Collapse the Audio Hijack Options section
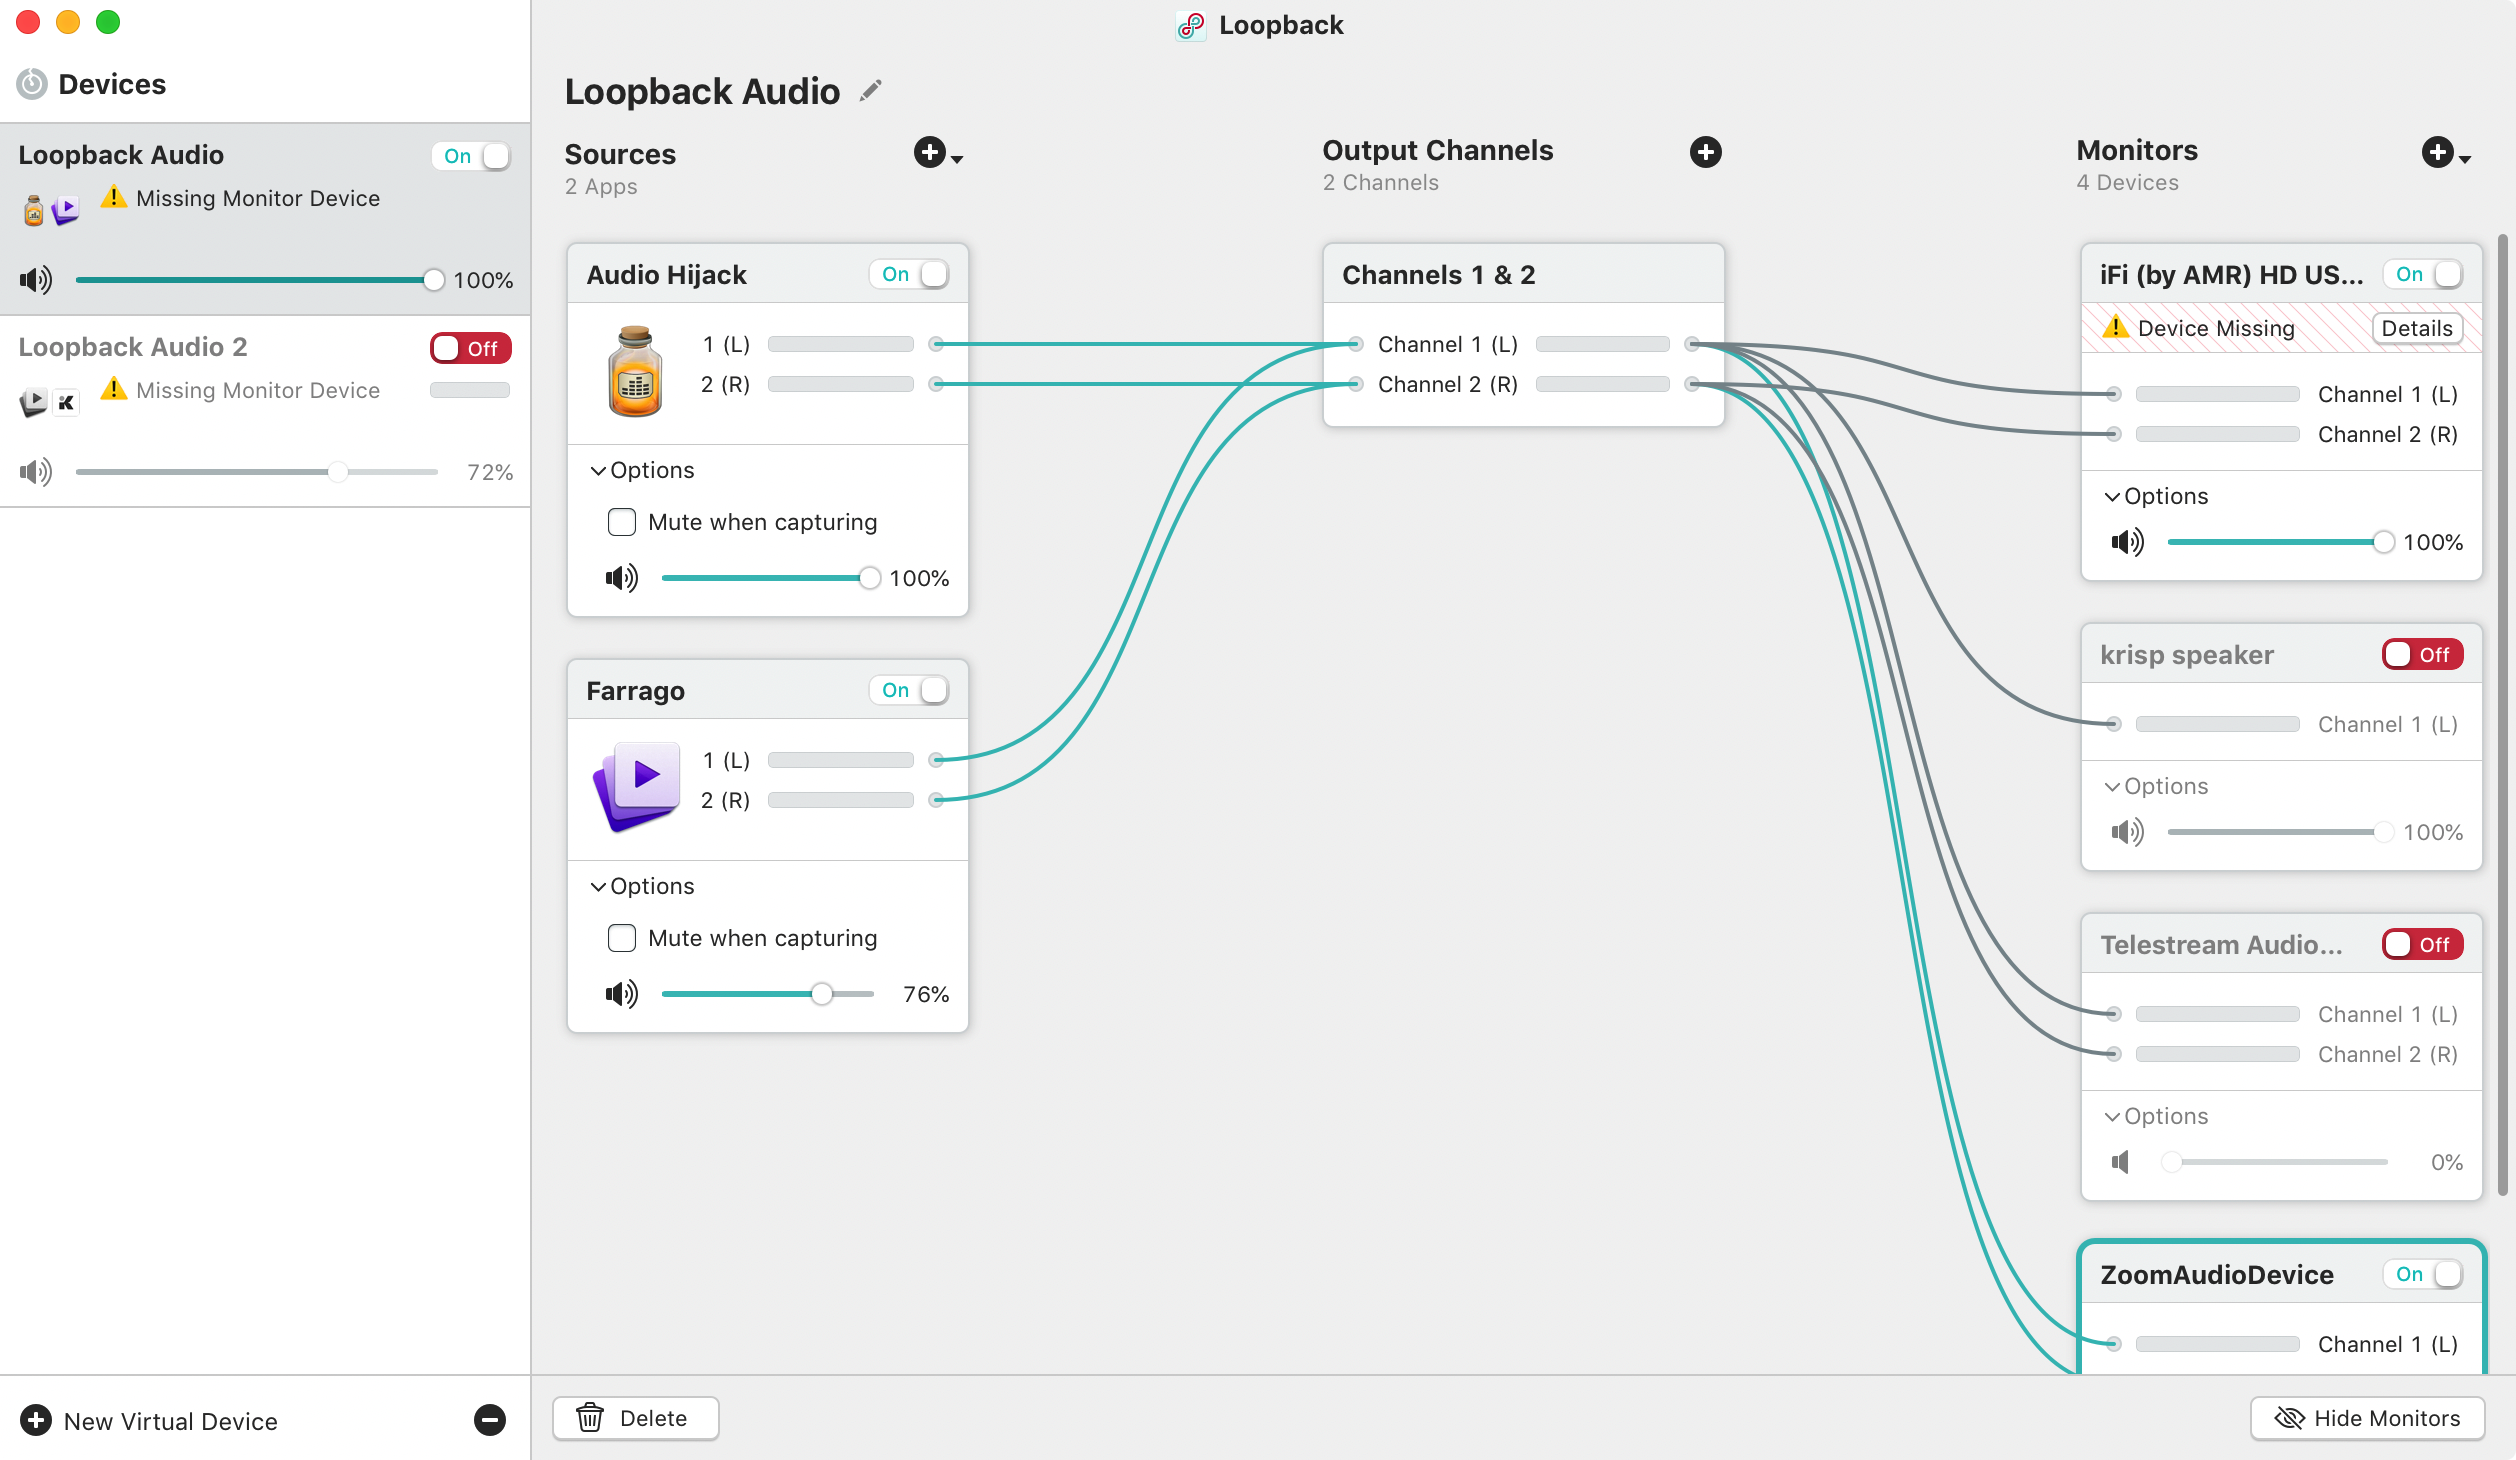This screenshot has width=2516, height=1460. (x=642, y=470)
